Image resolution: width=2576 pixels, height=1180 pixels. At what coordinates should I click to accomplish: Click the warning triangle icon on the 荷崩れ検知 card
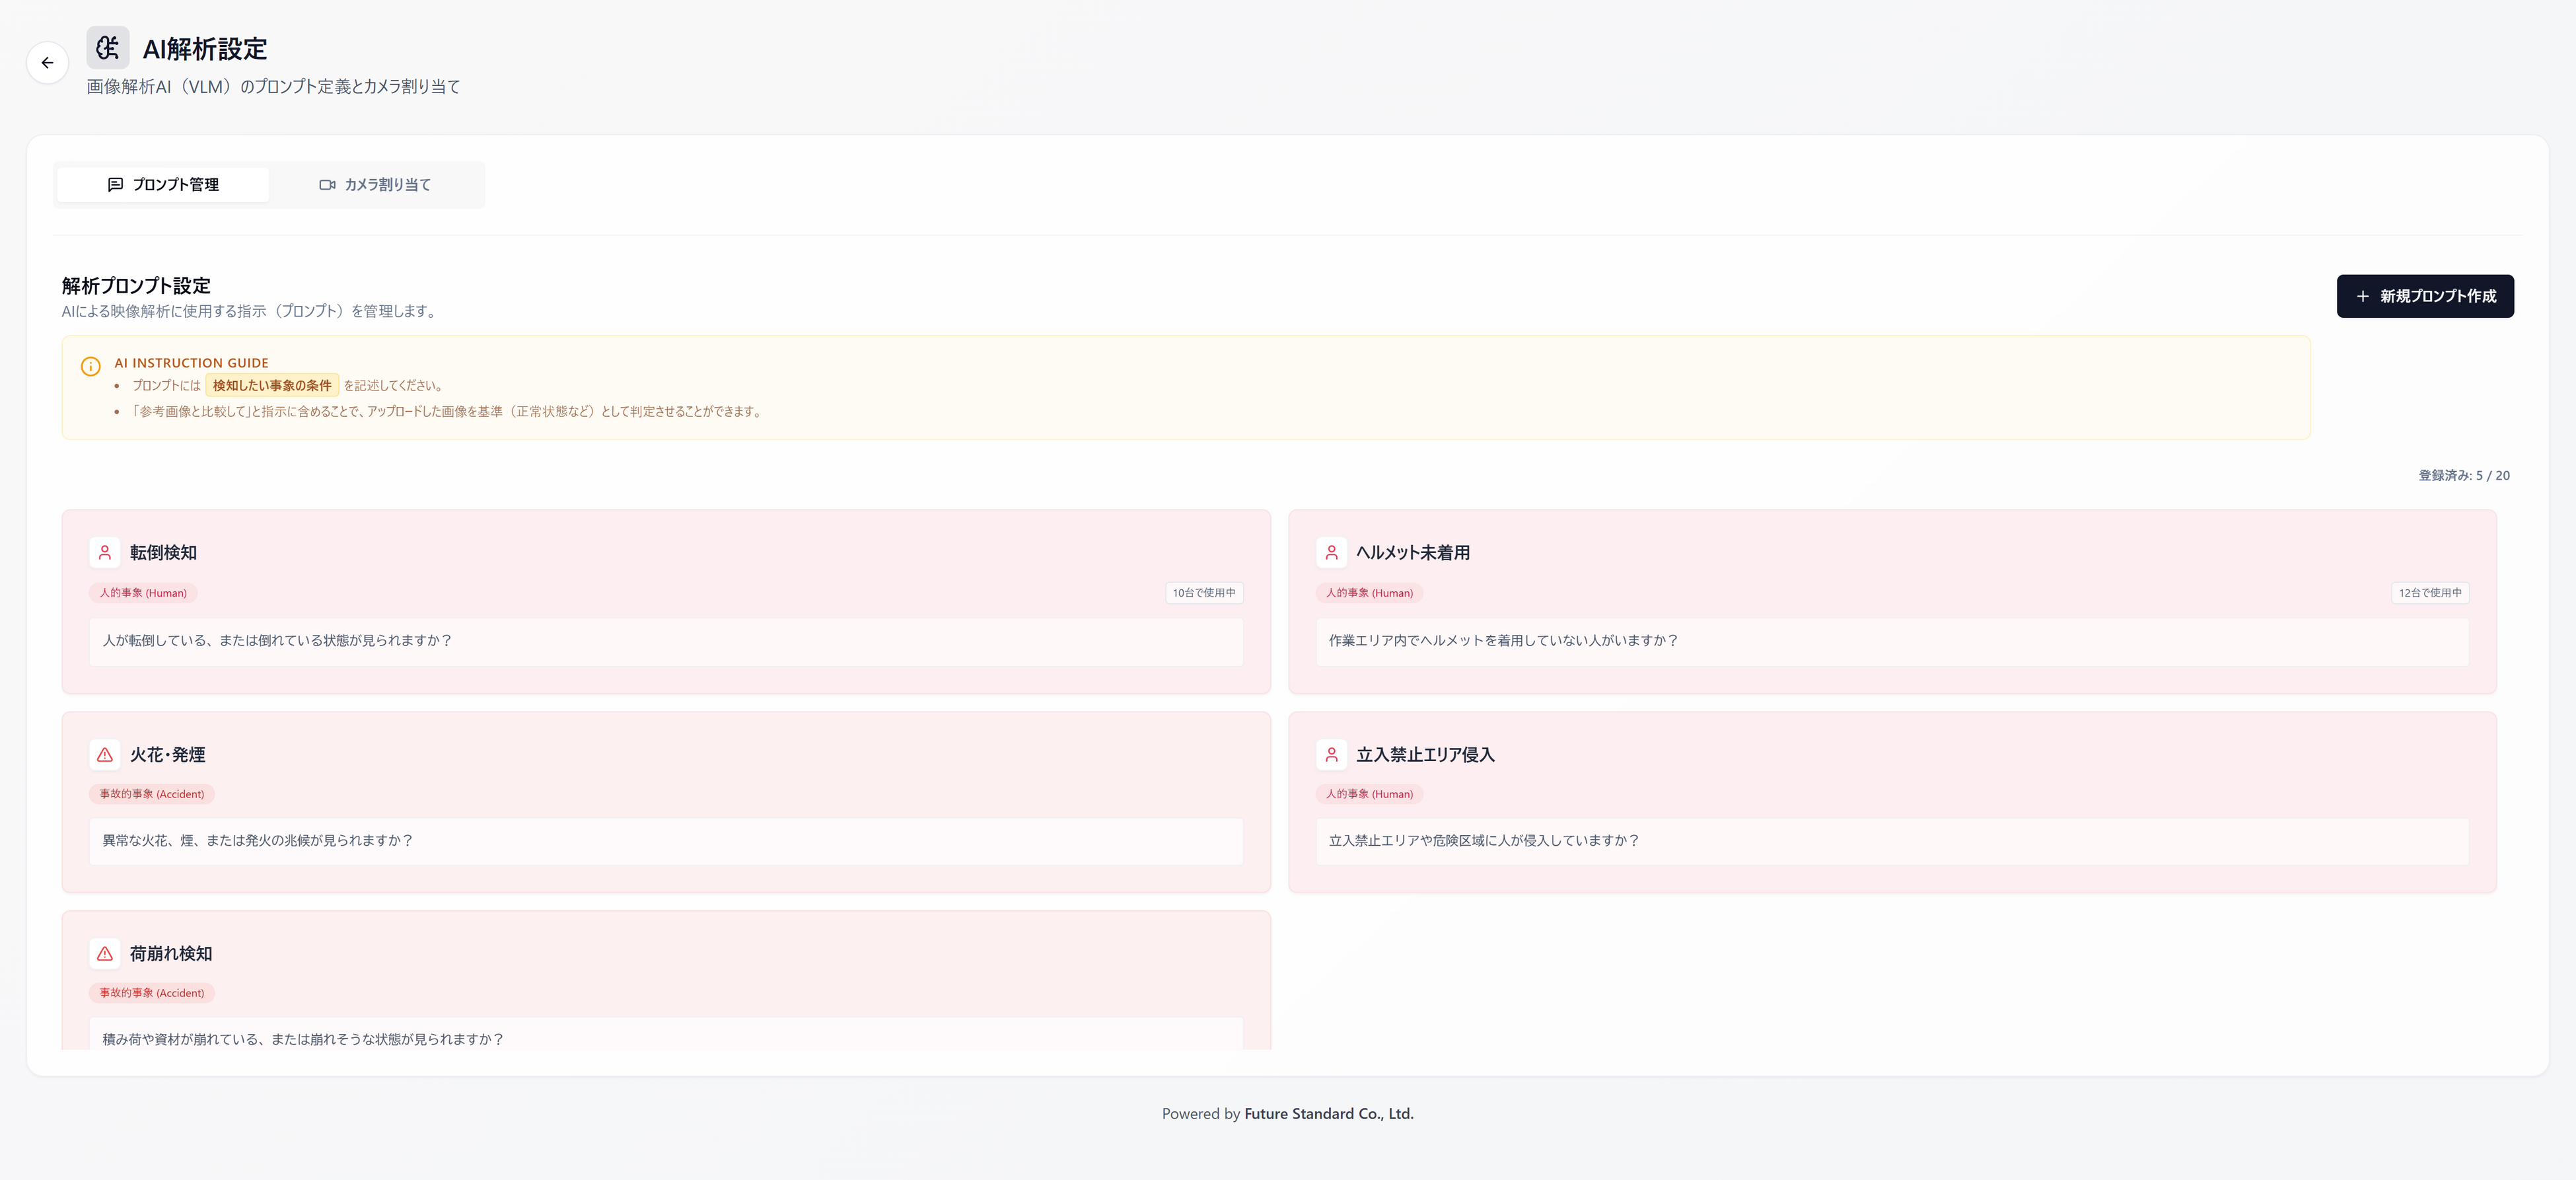tap(105, 953)
